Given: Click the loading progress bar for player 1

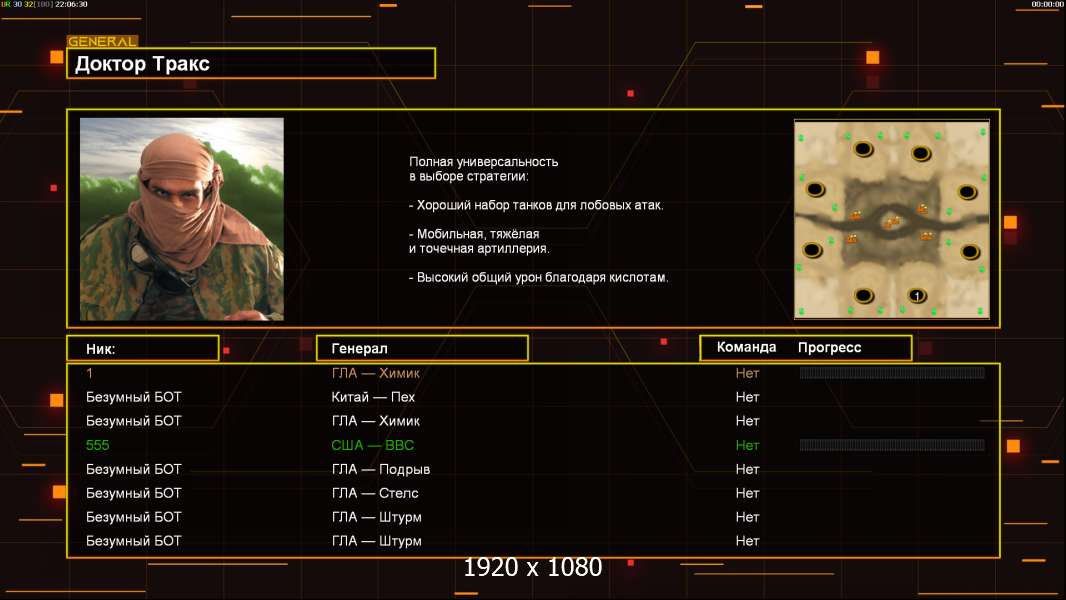Looking at the screenshot, I should [x=892, y=372].
